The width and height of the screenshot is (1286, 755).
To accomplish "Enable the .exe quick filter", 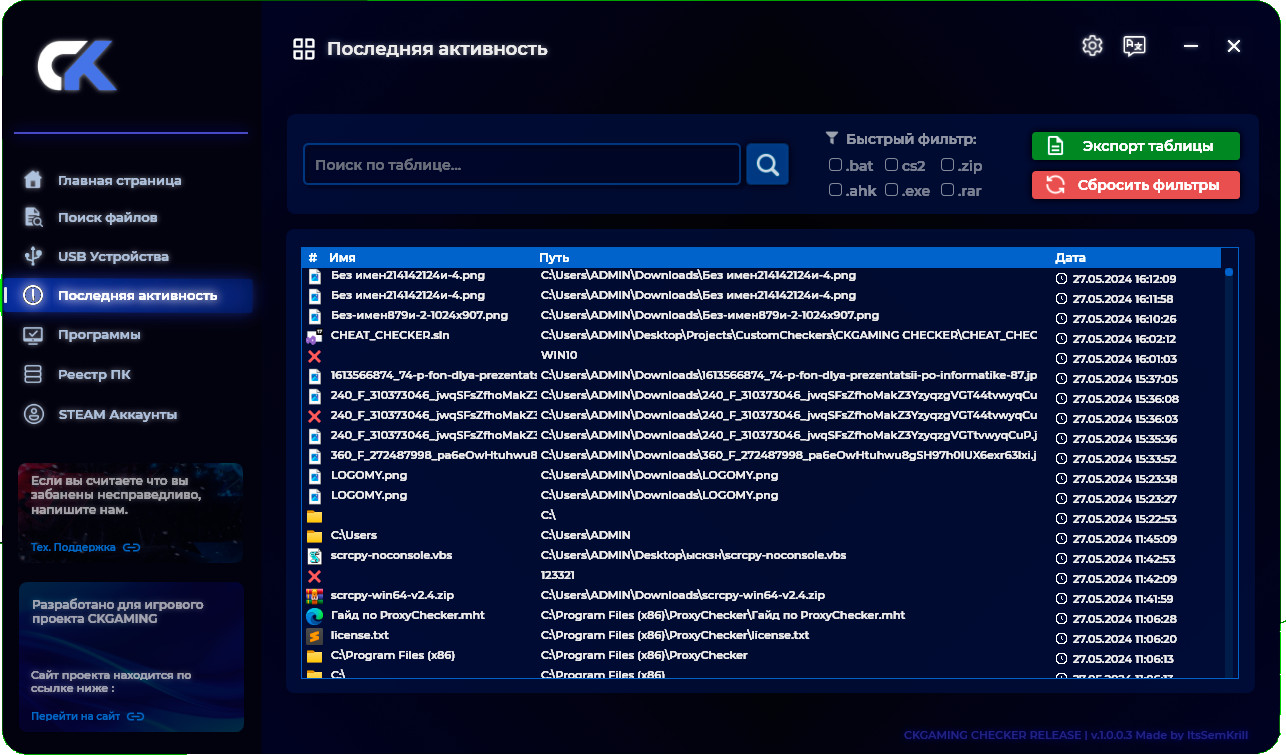I will coord(891,190).
